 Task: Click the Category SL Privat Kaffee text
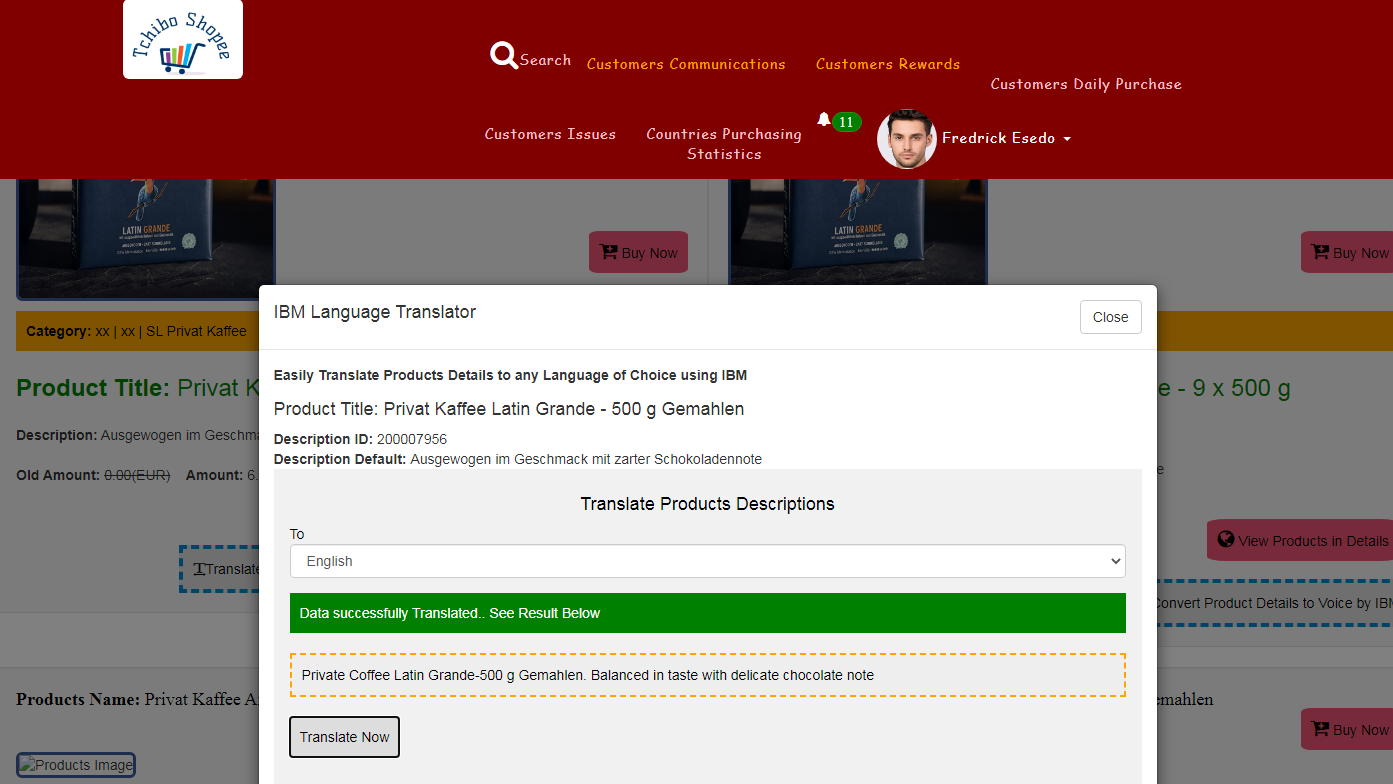point(136,331)
